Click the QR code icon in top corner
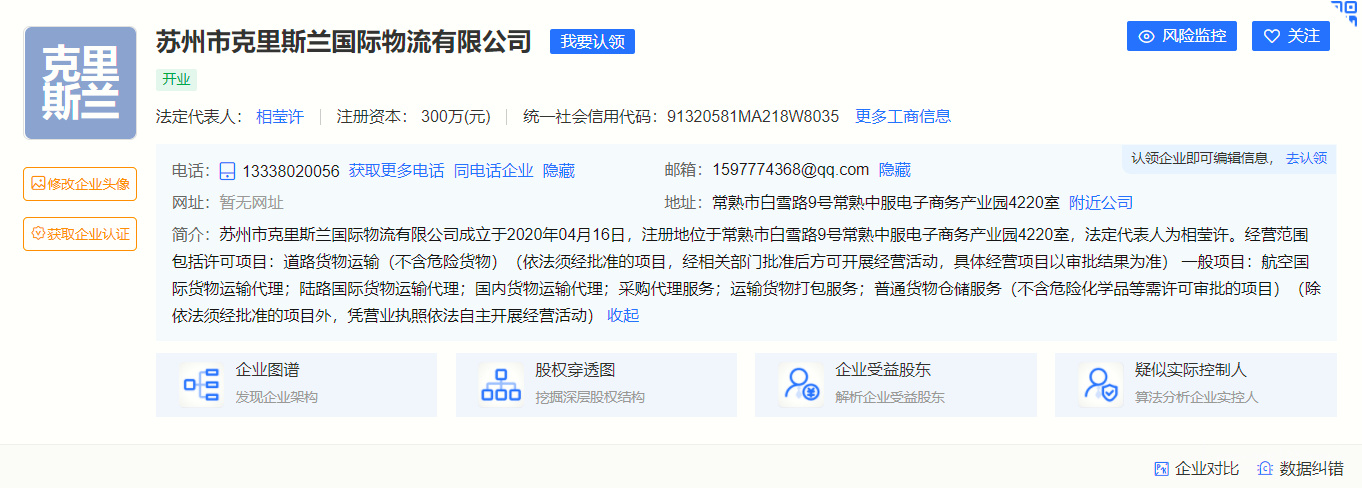The width and height of the screenshot is (1362, 488). (x=1346, y=12)
